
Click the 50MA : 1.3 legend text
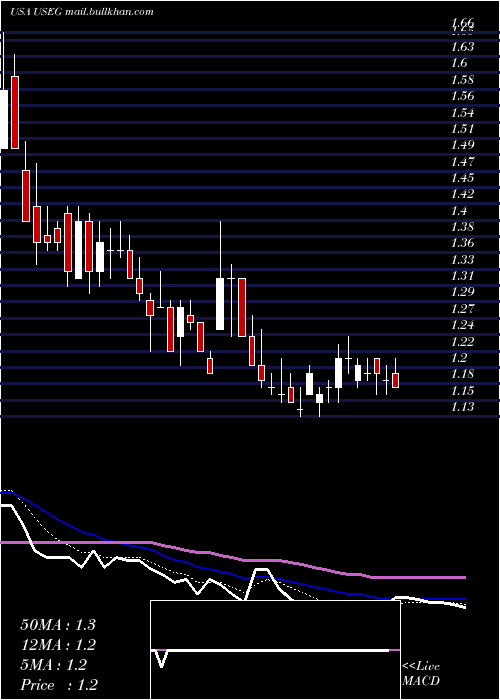(58, 625)
